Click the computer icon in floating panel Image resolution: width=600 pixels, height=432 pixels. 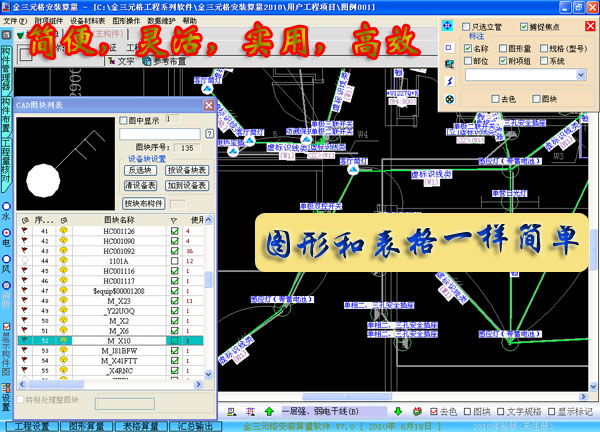click(x=449, y=62)
